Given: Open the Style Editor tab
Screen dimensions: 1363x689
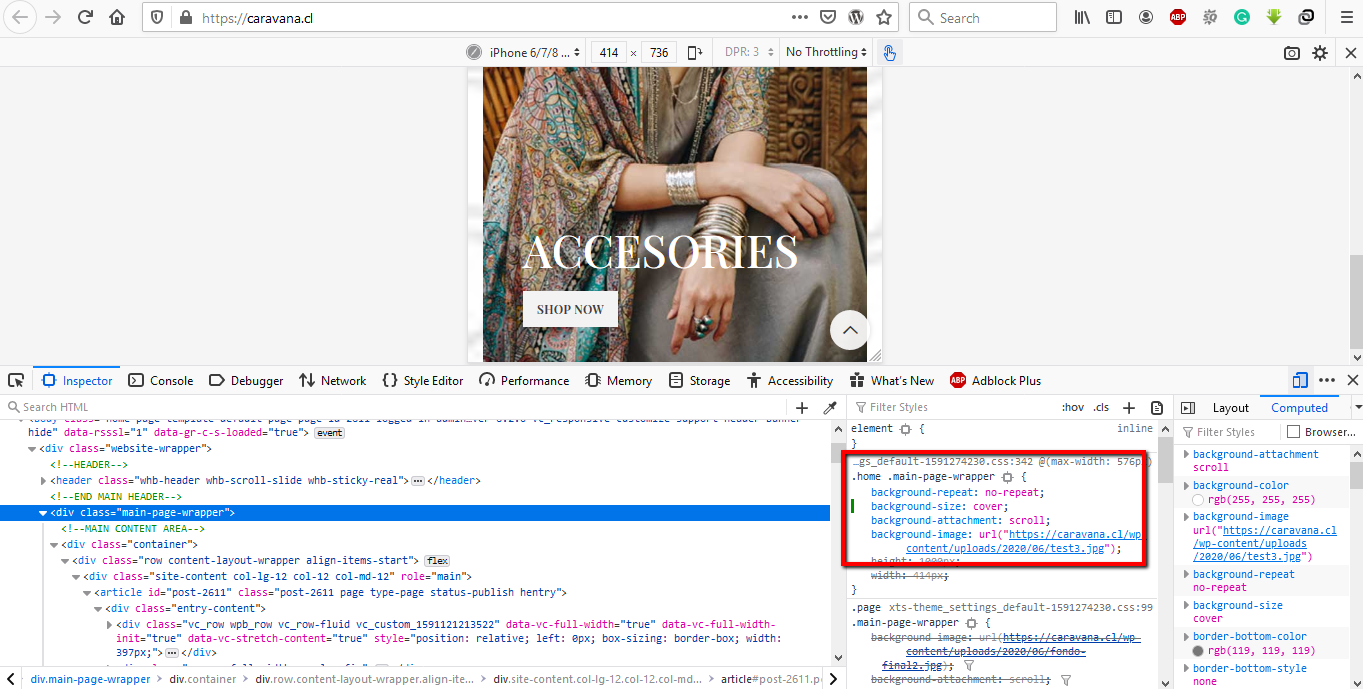Looking at the screenshot, I should (423, 380).
